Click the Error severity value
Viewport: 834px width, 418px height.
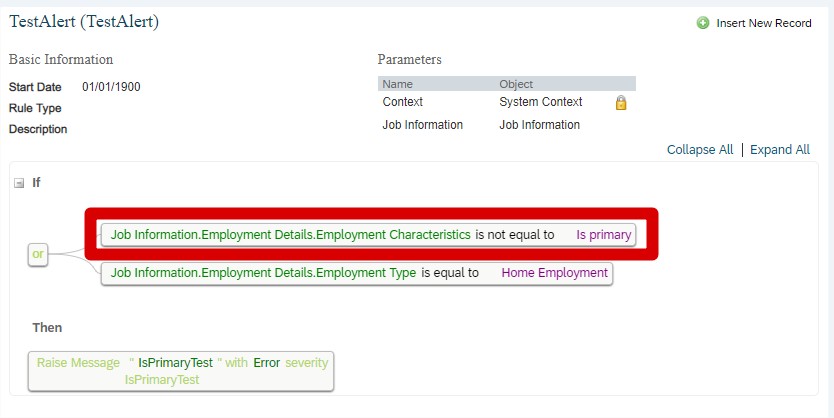[266, 363]
